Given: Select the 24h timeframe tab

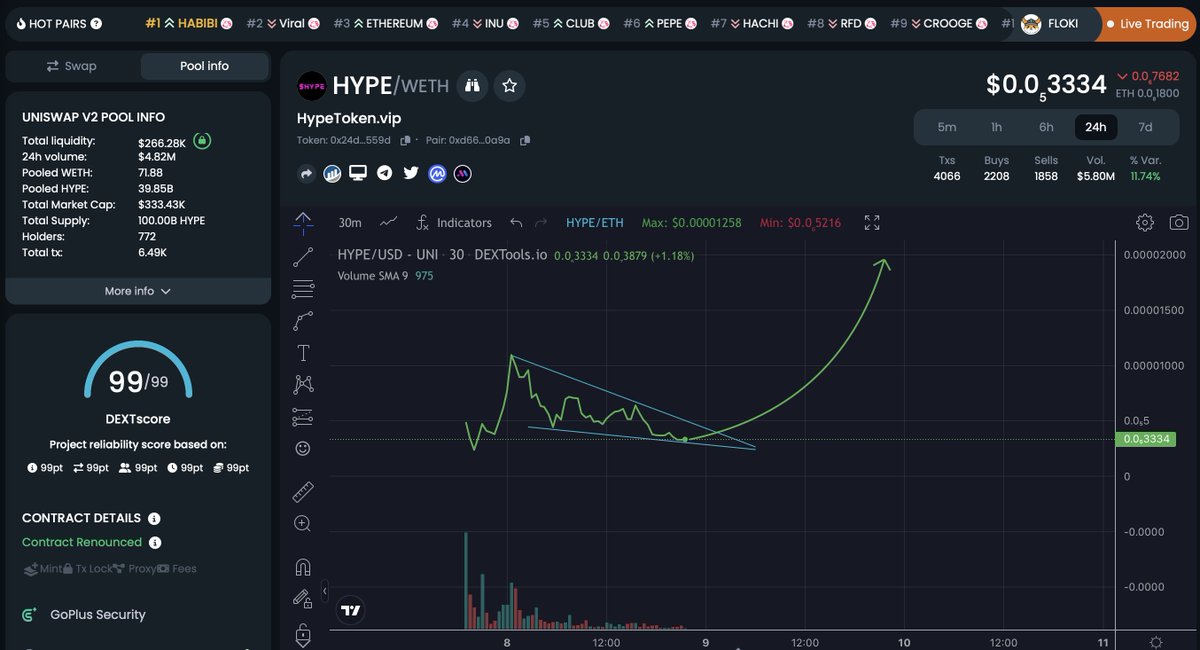Looking at the screenshot, I should coord(1096,127).
